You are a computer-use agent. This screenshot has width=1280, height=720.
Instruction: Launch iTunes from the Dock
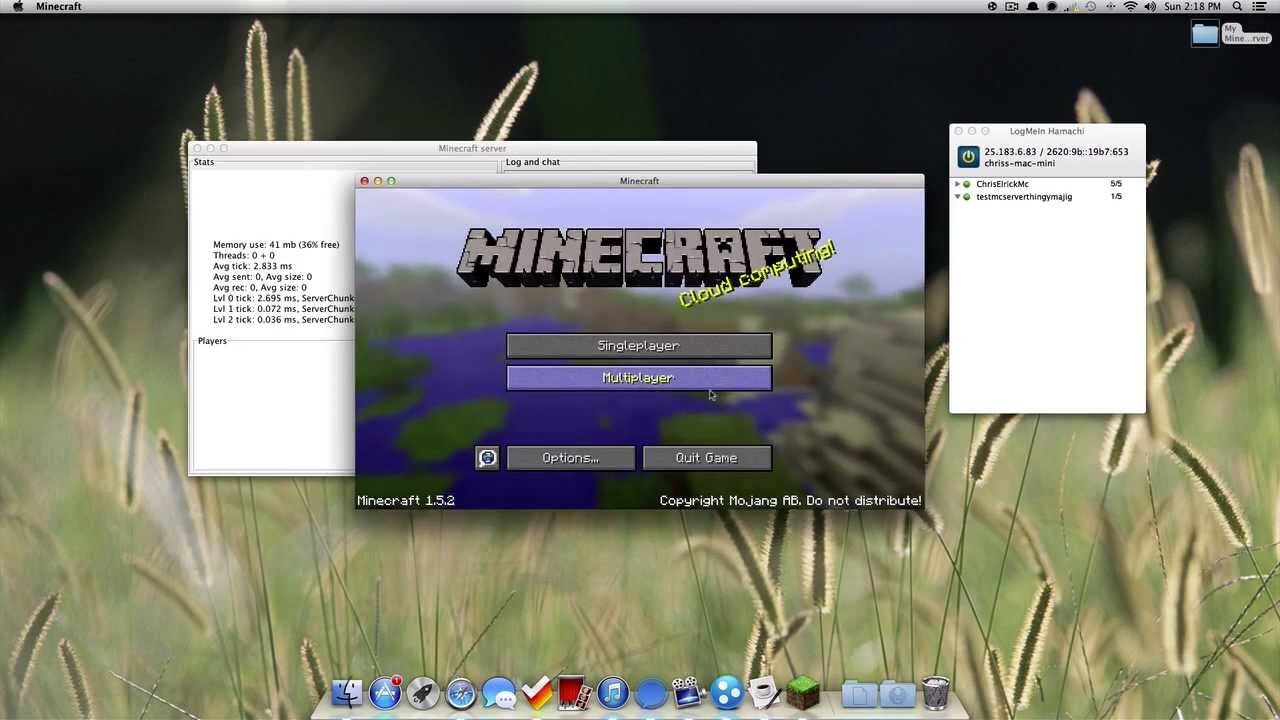[x=613, y=692]
